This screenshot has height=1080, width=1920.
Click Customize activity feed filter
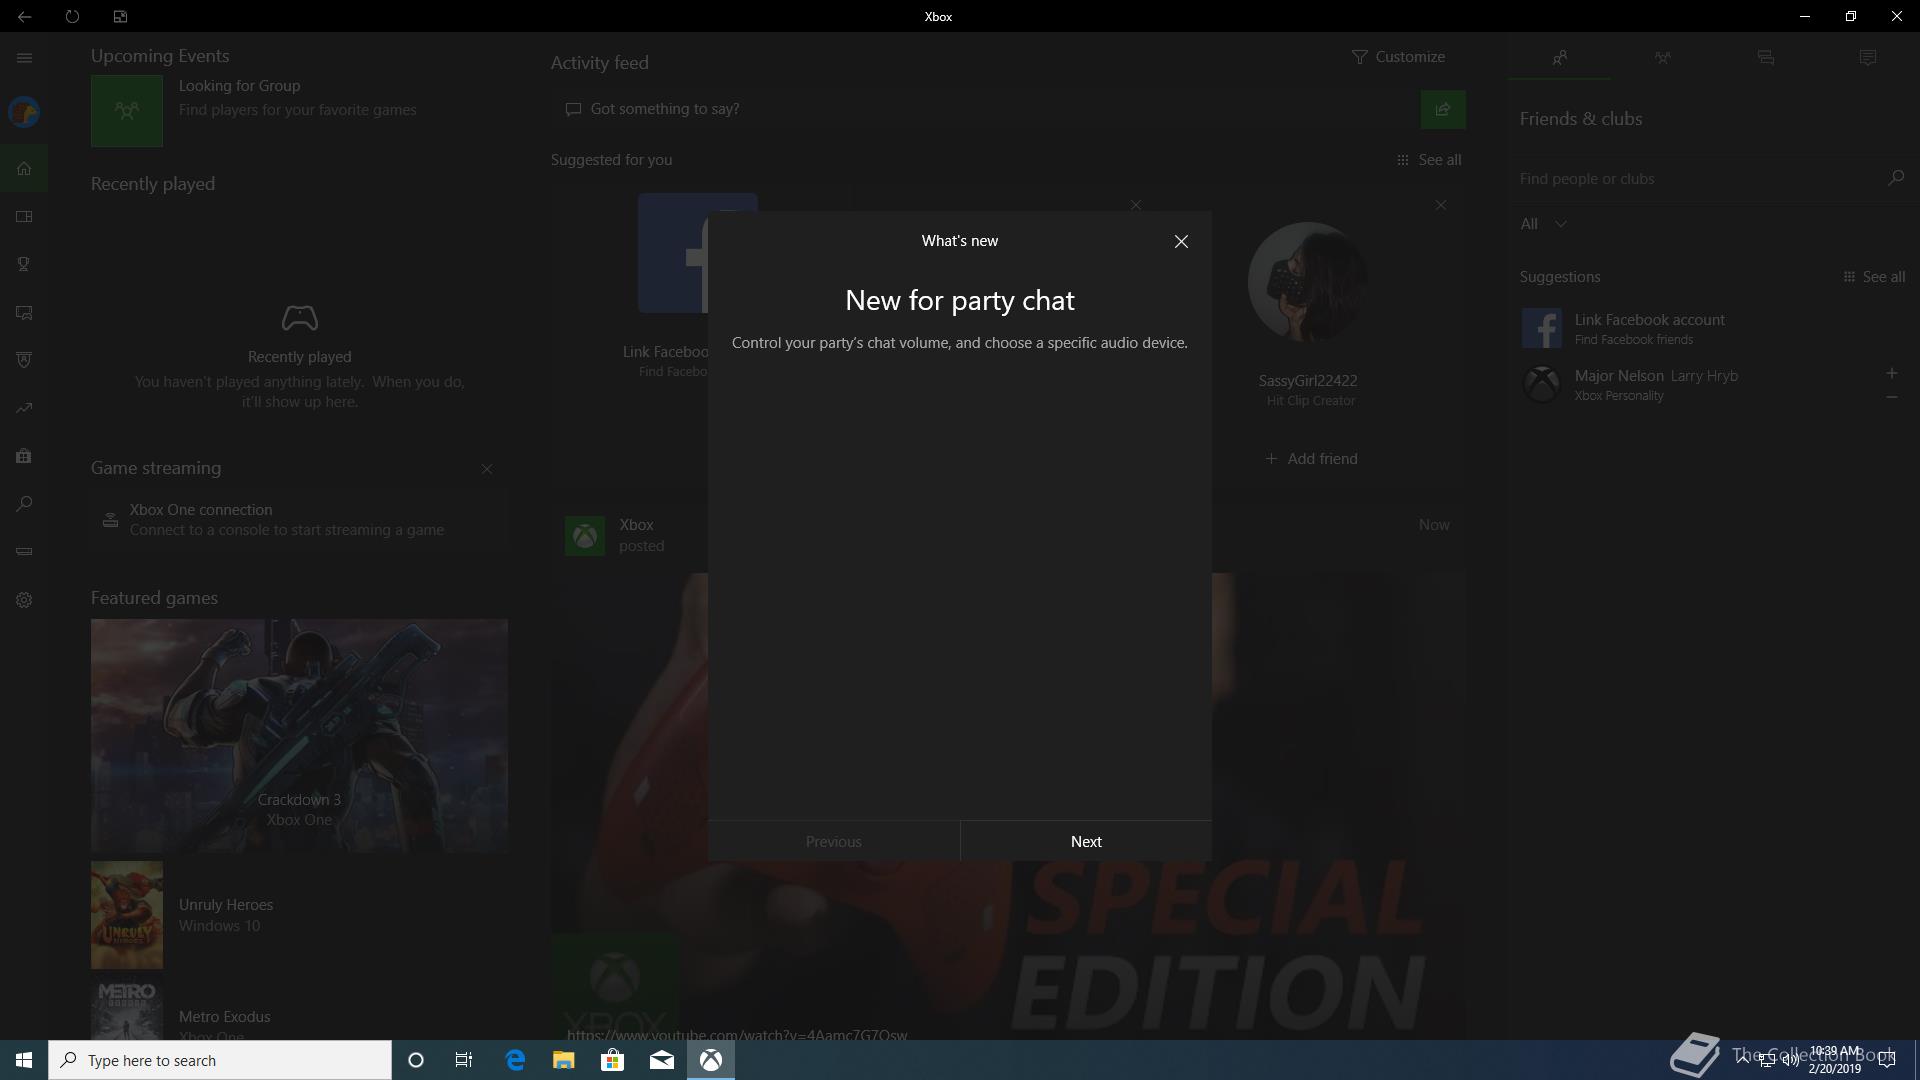point(1398,57)
